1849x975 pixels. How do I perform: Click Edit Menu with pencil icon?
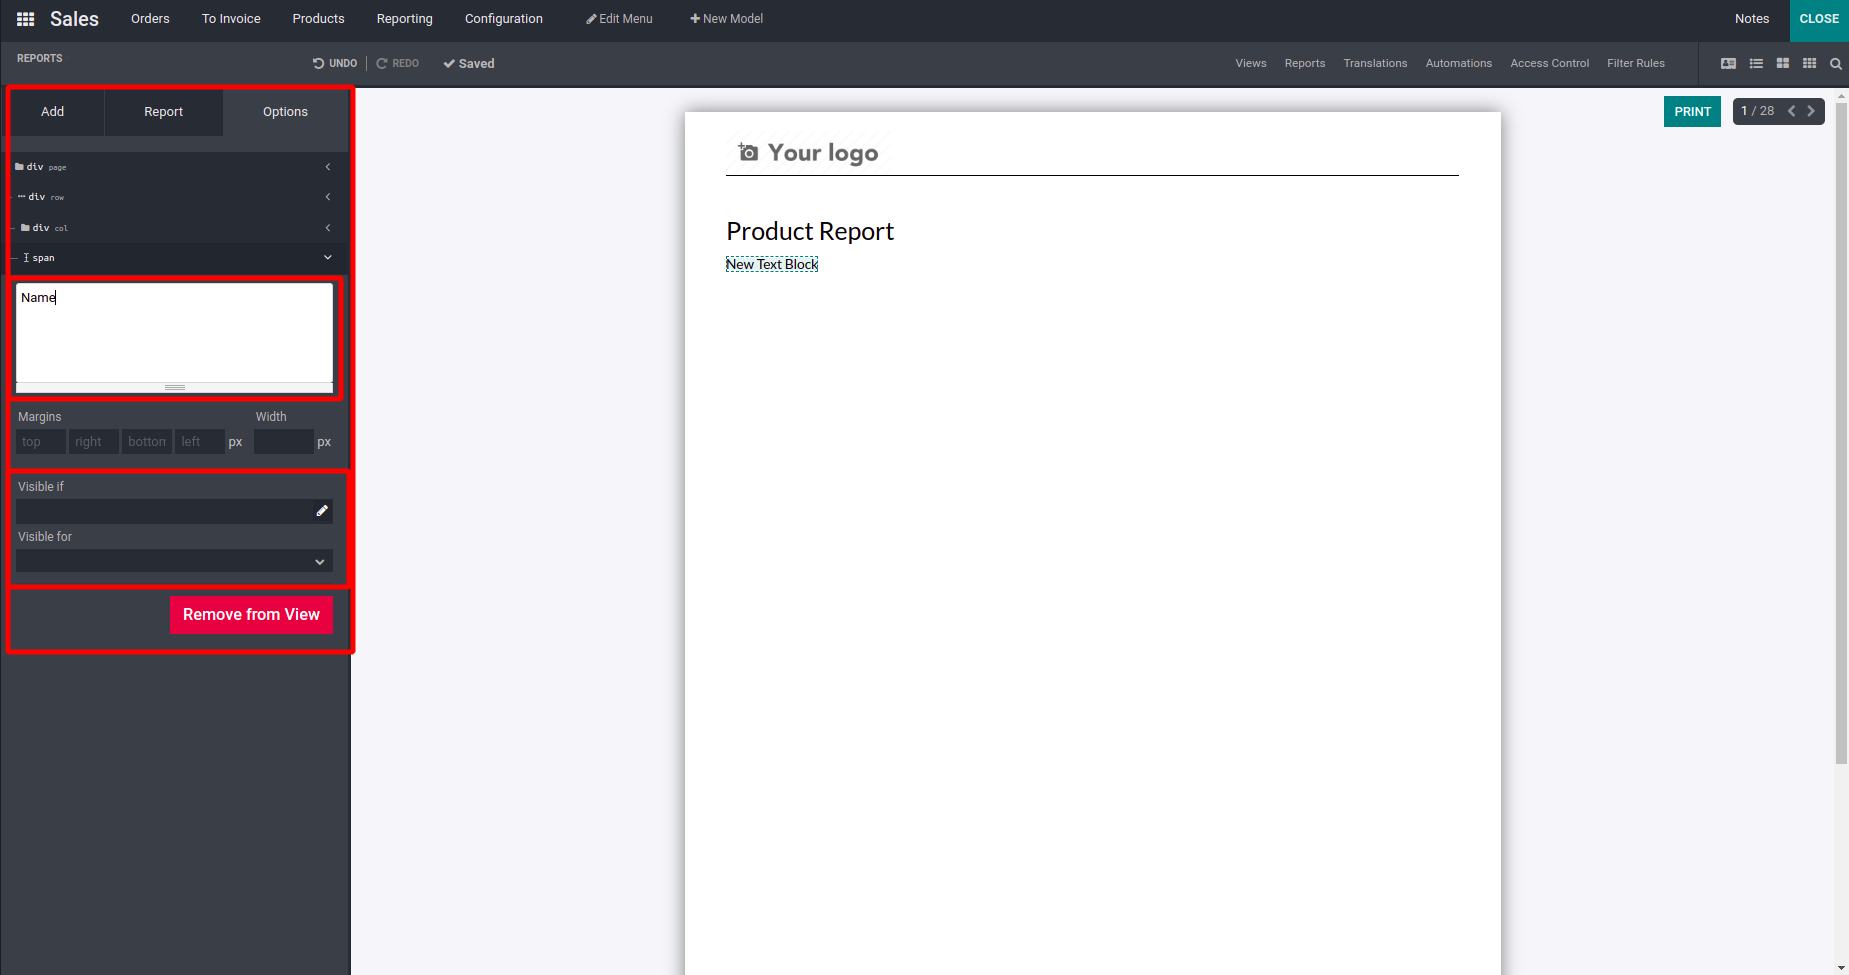[619, 19]
